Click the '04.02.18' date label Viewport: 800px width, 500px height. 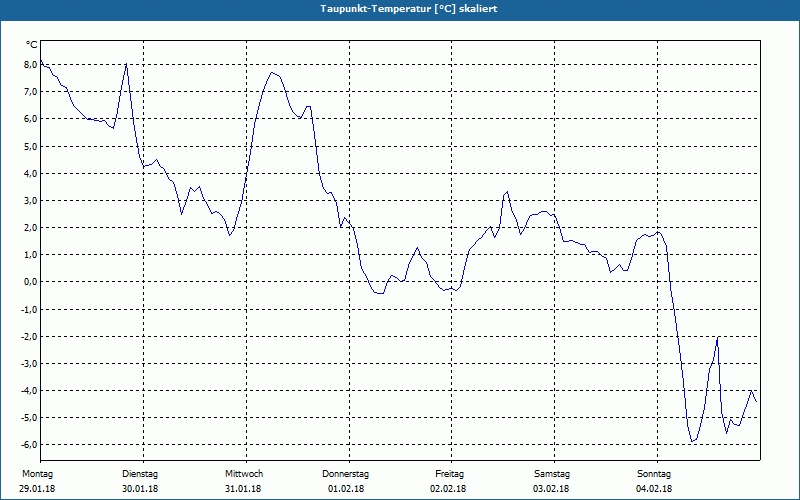click(x=654, y=489)
